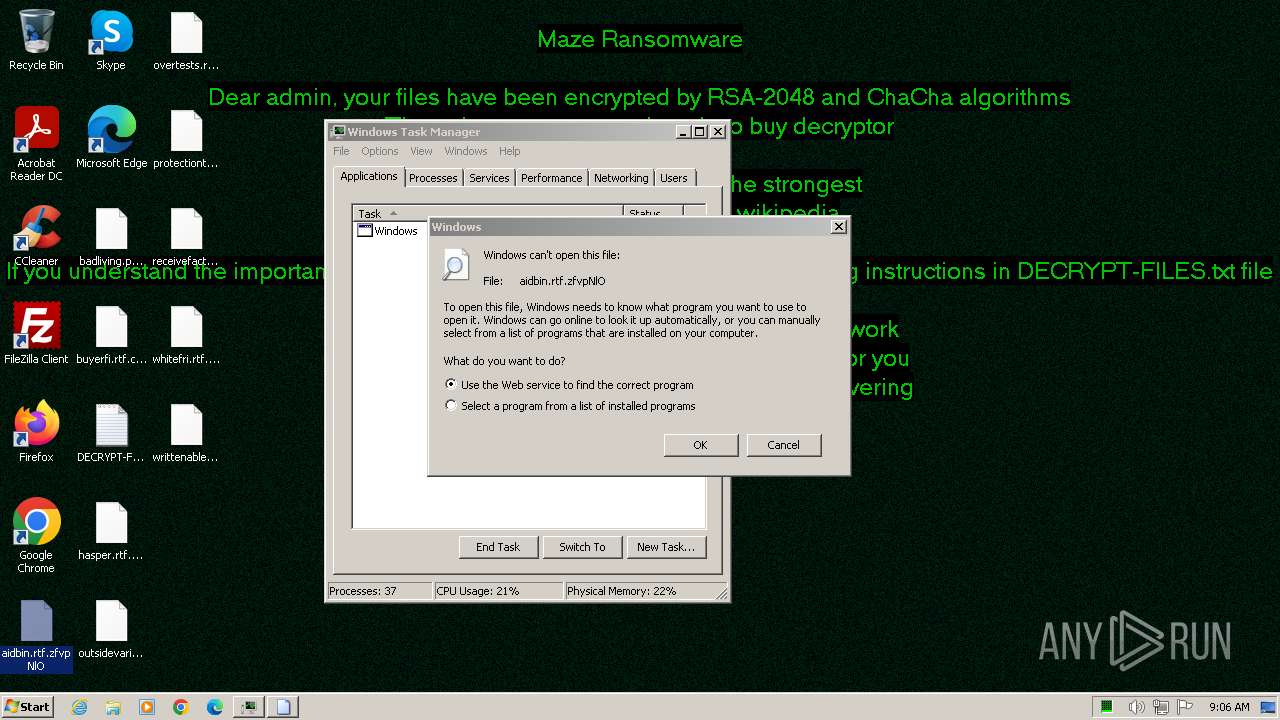Open Edge from the taskbar
This screenshot has width=1280, height=720.
(215, 707)
